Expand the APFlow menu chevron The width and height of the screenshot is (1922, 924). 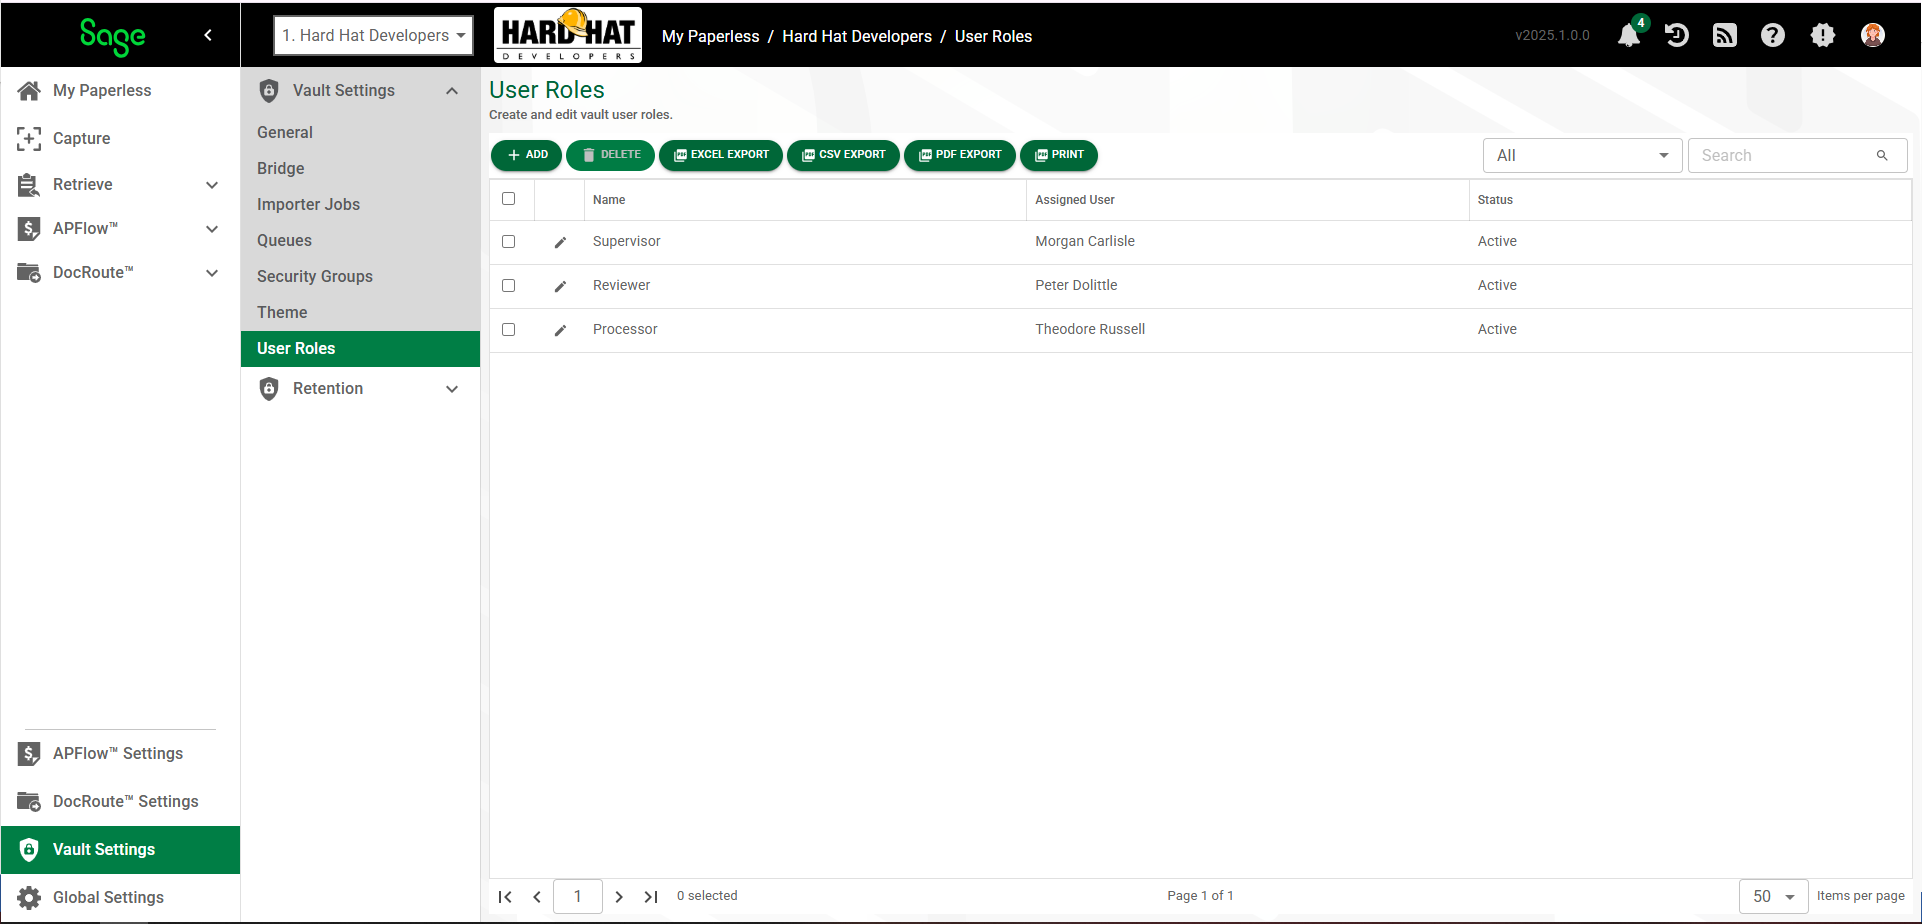pos(212,229)
